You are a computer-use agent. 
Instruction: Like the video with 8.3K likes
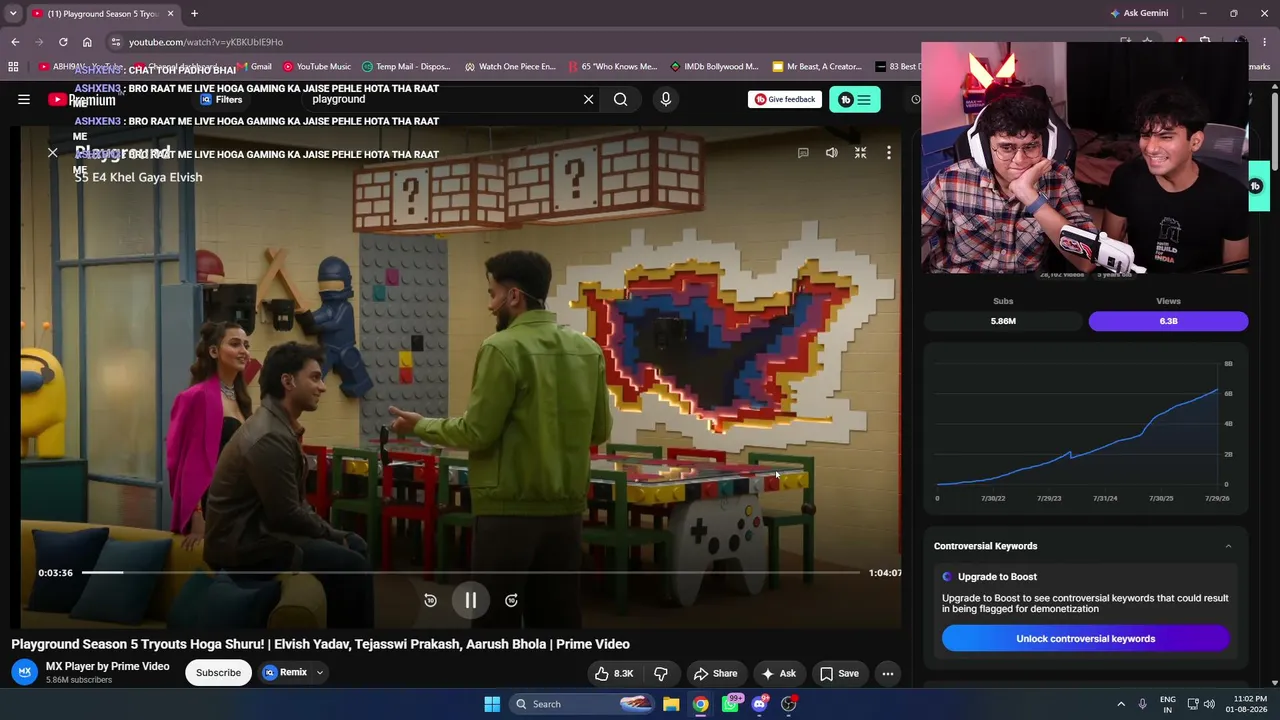click(x=614, y=673)
